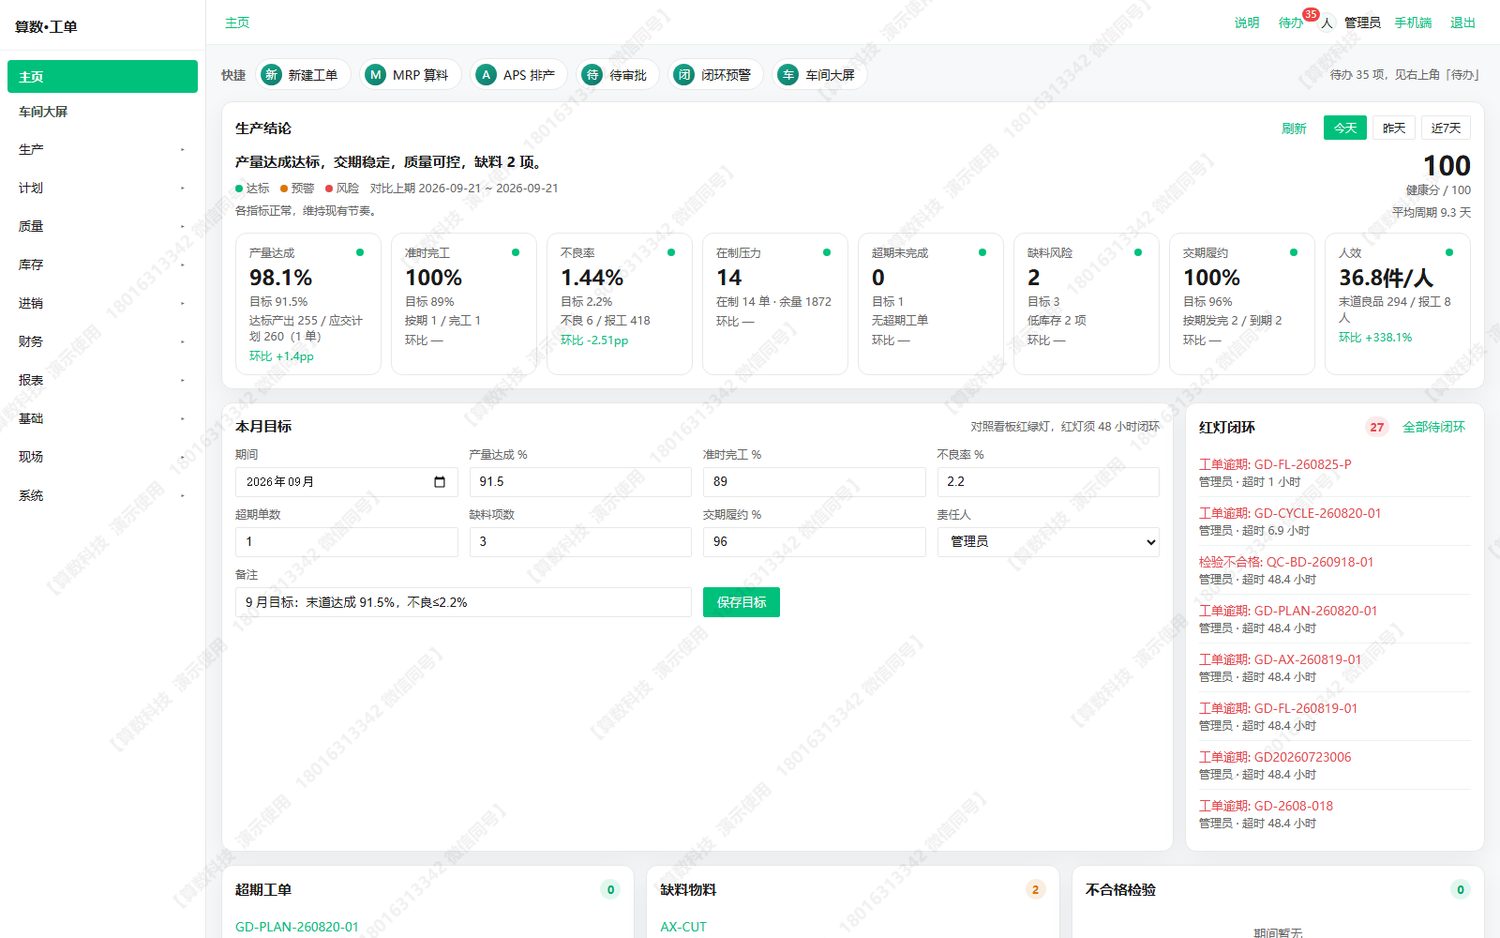Expand the 库存 sidebar menu
The image size is (1500, 938).
pos(102,265)
